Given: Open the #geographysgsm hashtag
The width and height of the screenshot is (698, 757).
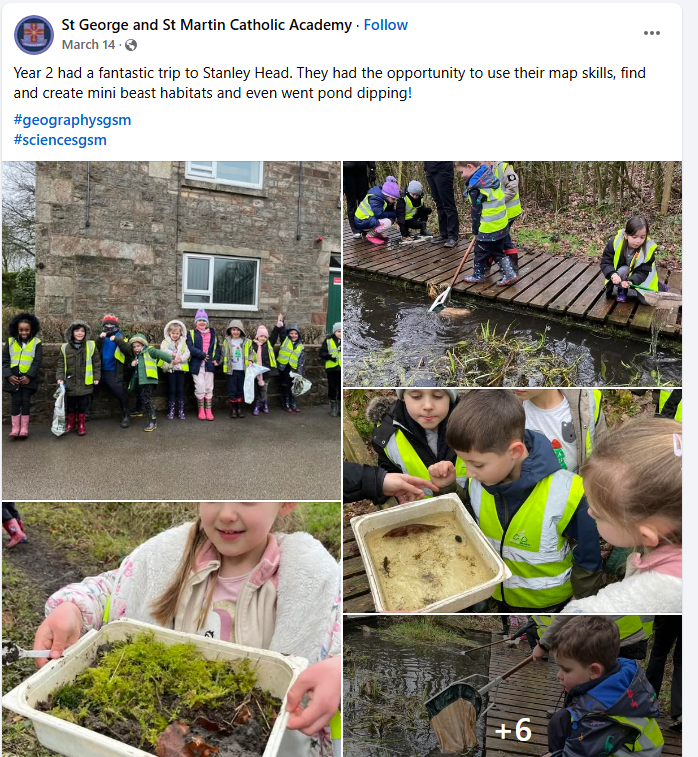Looking at the screenshot, I should [x=72, y=120].
